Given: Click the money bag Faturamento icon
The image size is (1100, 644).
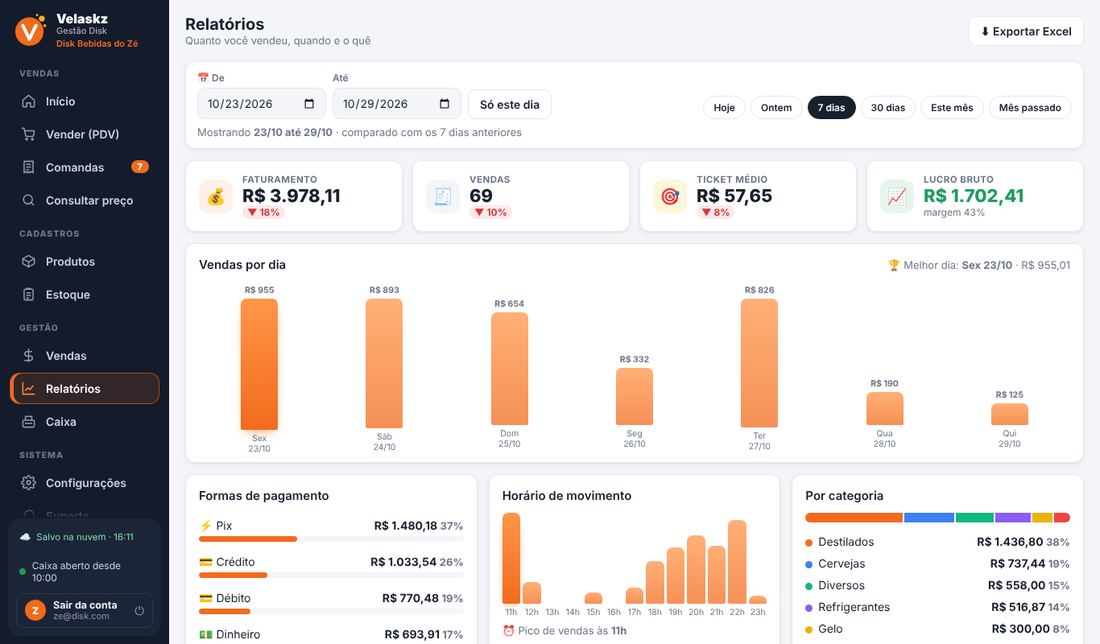Looking at the screenshot, I should [215, 196].
